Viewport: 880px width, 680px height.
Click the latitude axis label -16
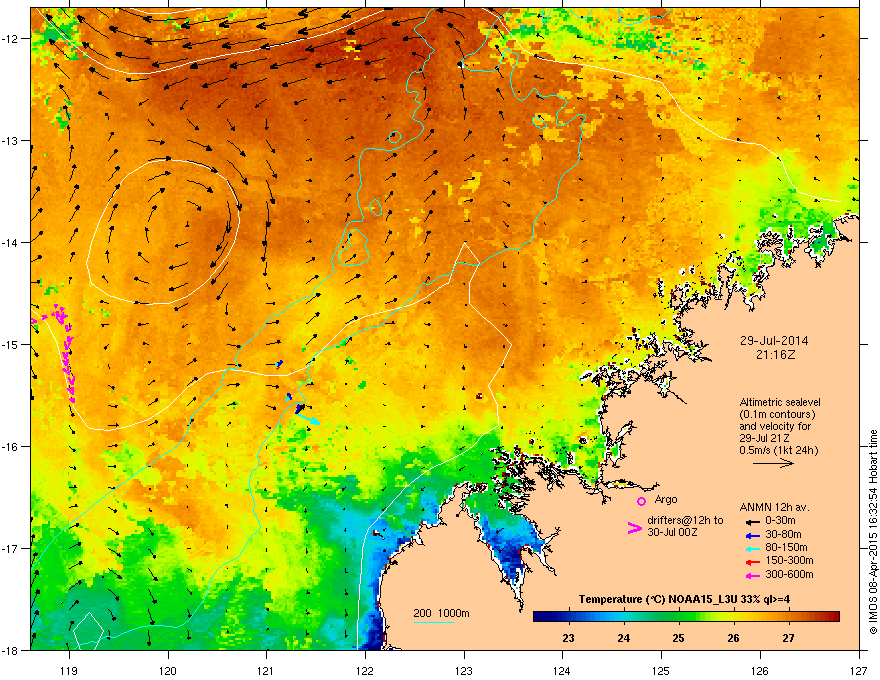10,447
